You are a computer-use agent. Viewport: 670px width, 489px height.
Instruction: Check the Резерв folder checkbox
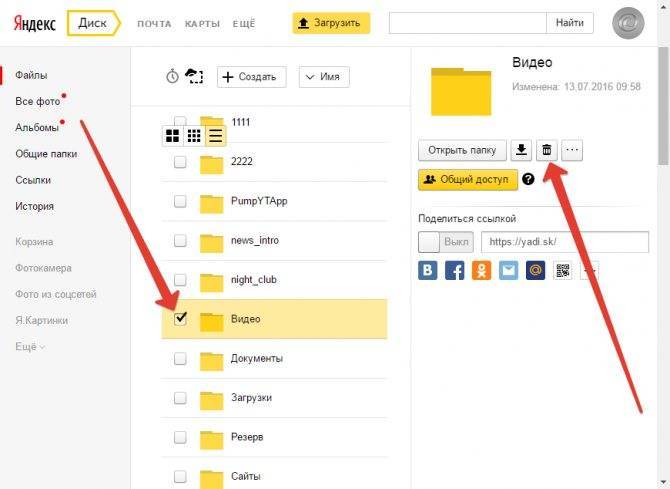pyautogui.click(x=180, y=437)
